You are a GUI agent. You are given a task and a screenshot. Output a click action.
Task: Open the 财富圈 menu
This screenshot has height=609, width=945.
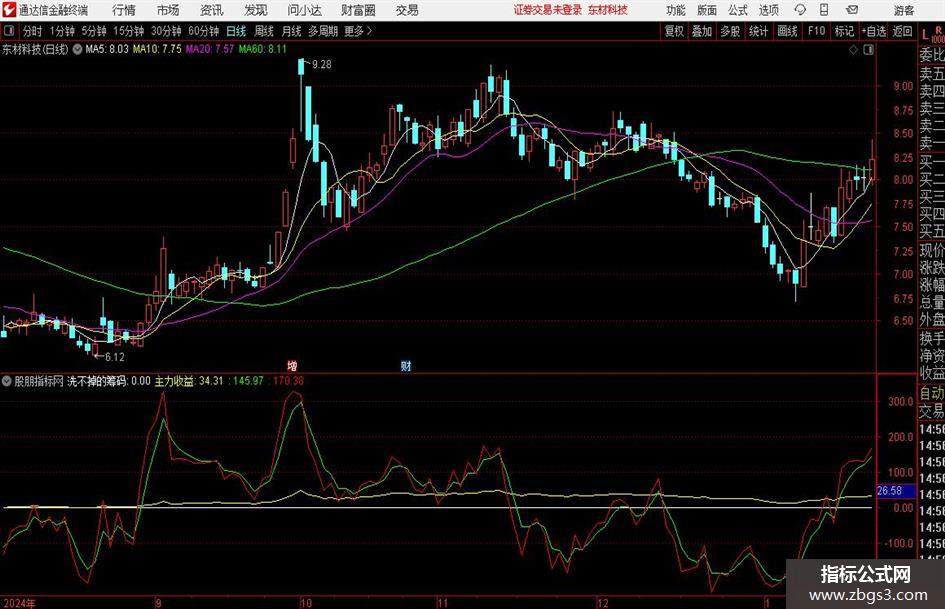coord(358,10)
